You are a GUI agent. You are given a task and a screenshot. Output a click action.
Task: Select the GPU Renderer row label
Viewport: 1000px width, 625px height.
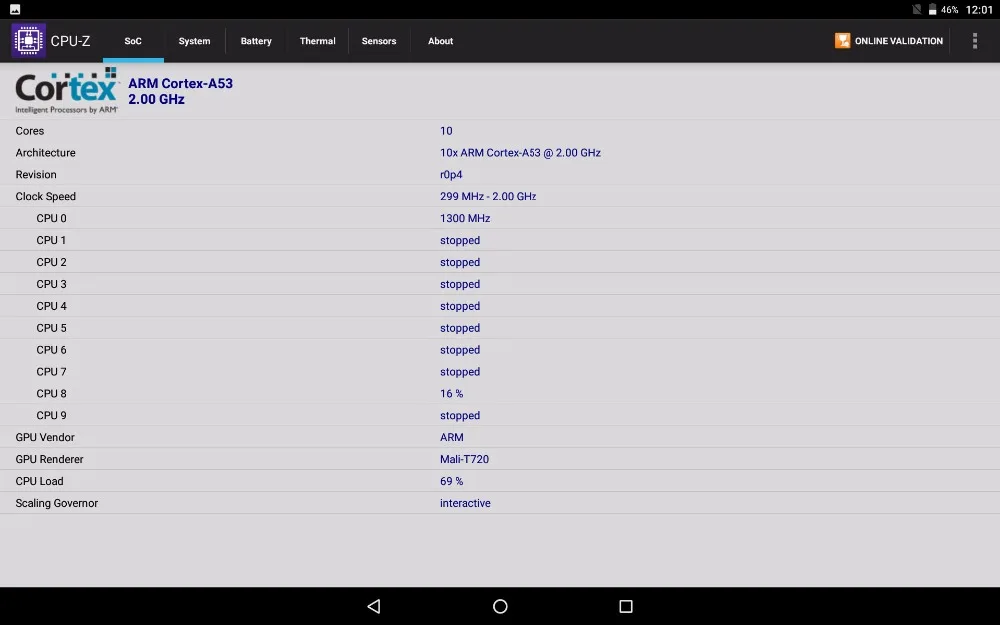coord(49,459)
